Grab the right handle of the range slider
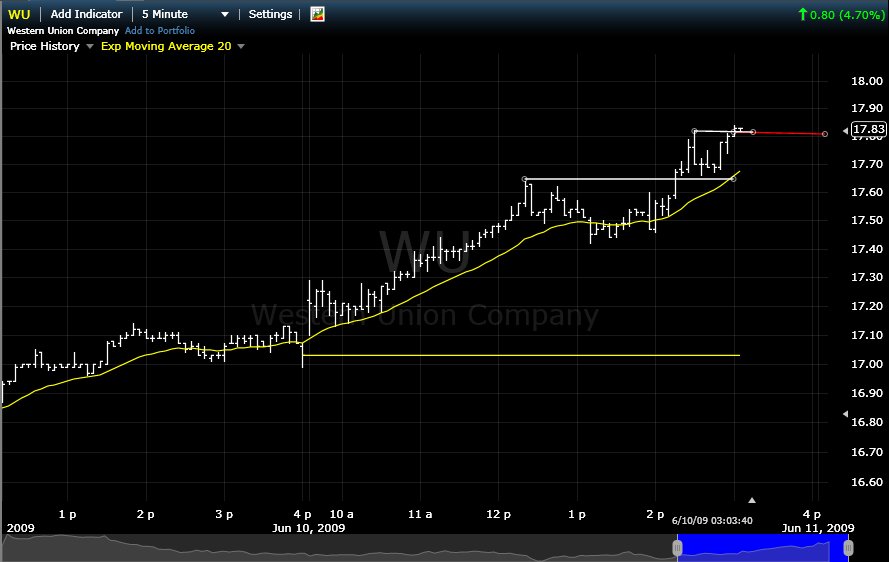 tap(848, 548)
